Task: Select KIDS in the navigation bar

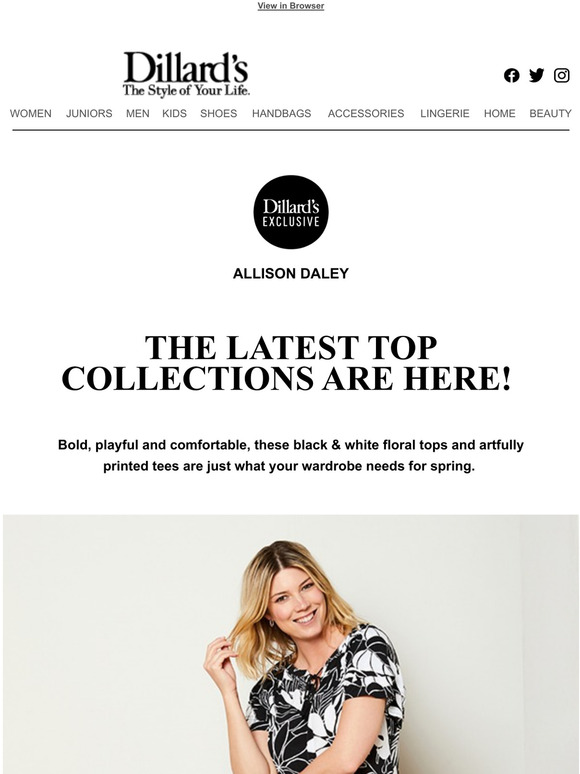Action: click(174, 114)
